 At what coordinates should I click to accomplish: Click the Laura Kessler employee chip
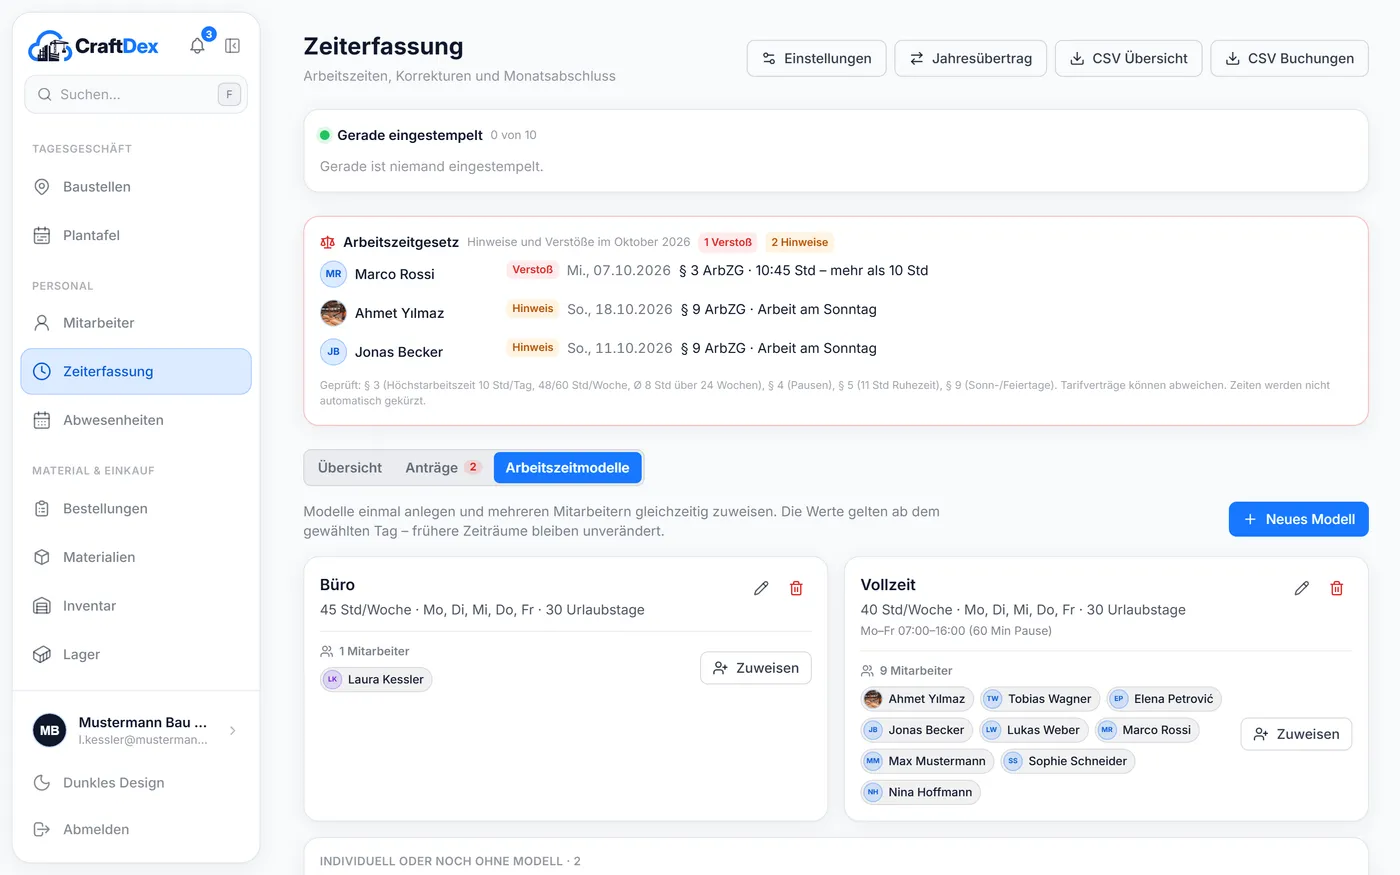pyautogui.click(x=376, y=680)
